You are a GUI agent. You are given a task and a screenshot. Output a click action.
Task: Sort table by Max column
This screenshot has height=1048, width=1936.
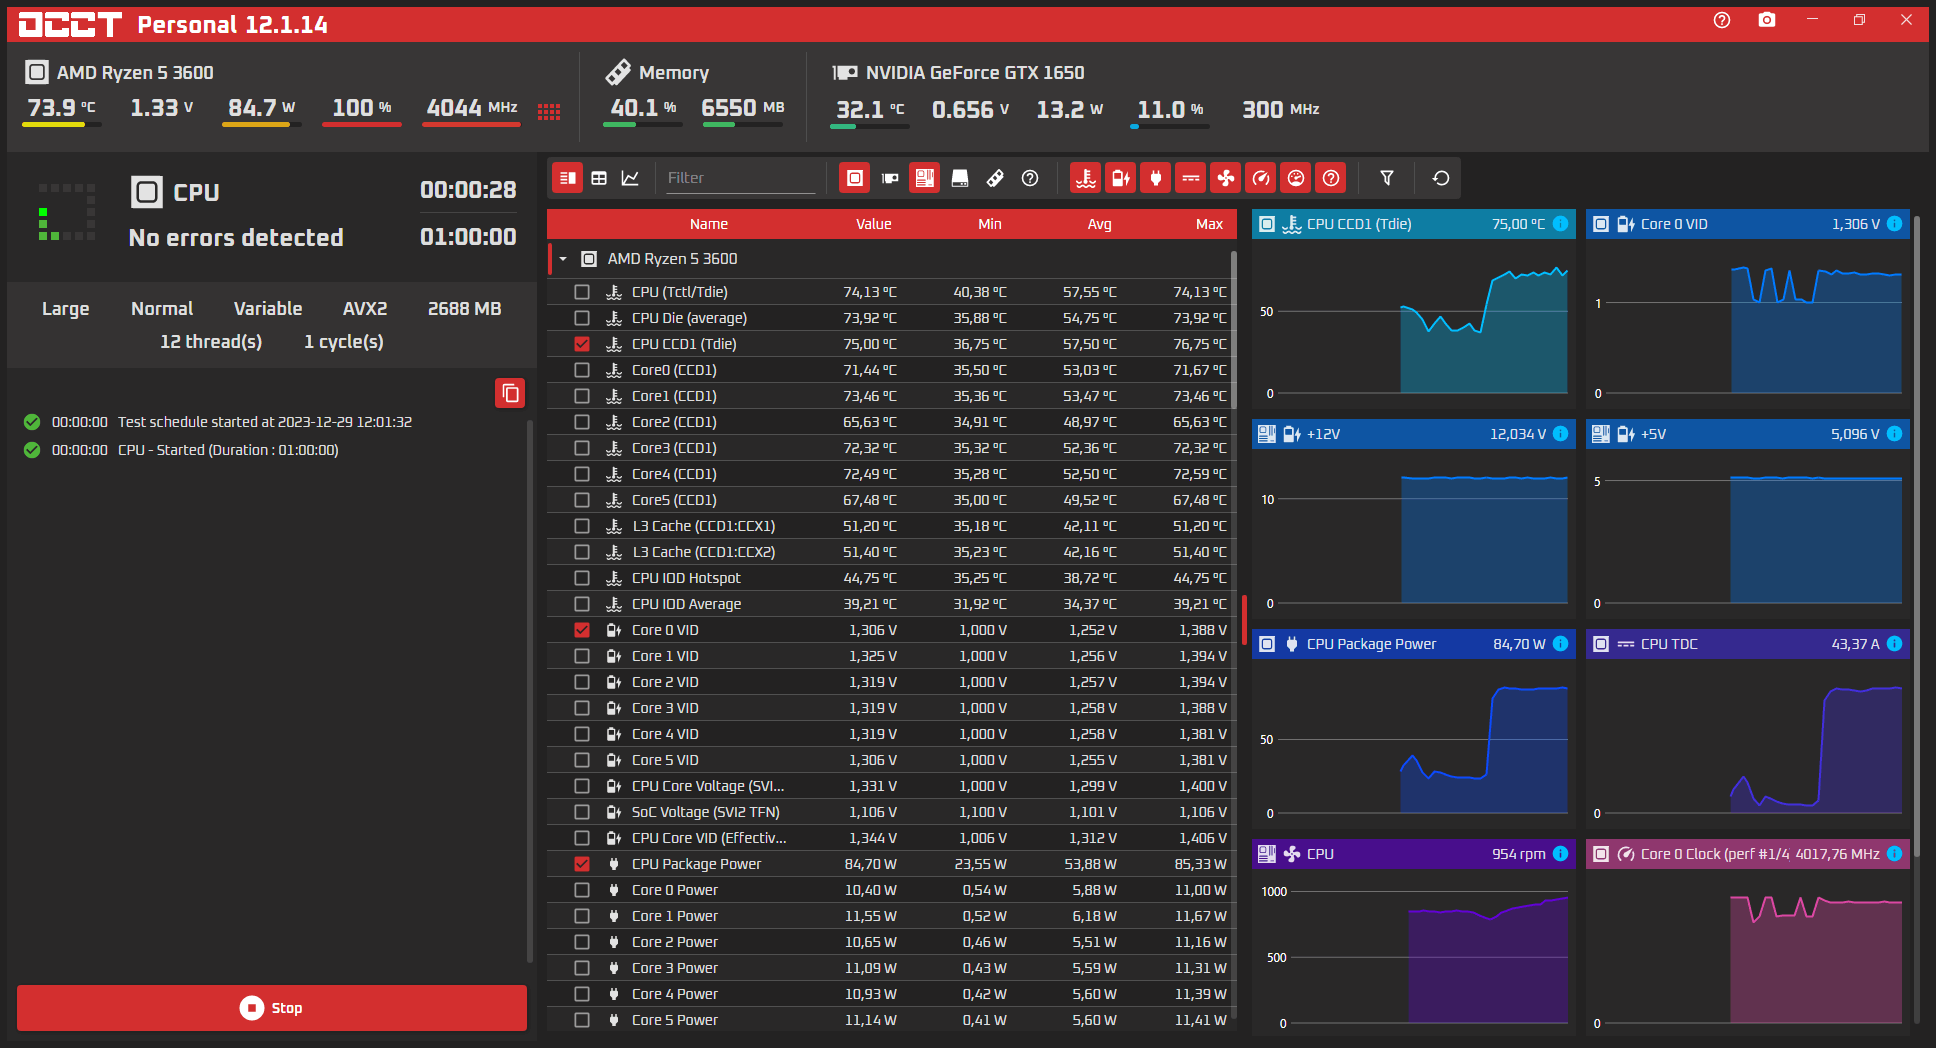1210,224
